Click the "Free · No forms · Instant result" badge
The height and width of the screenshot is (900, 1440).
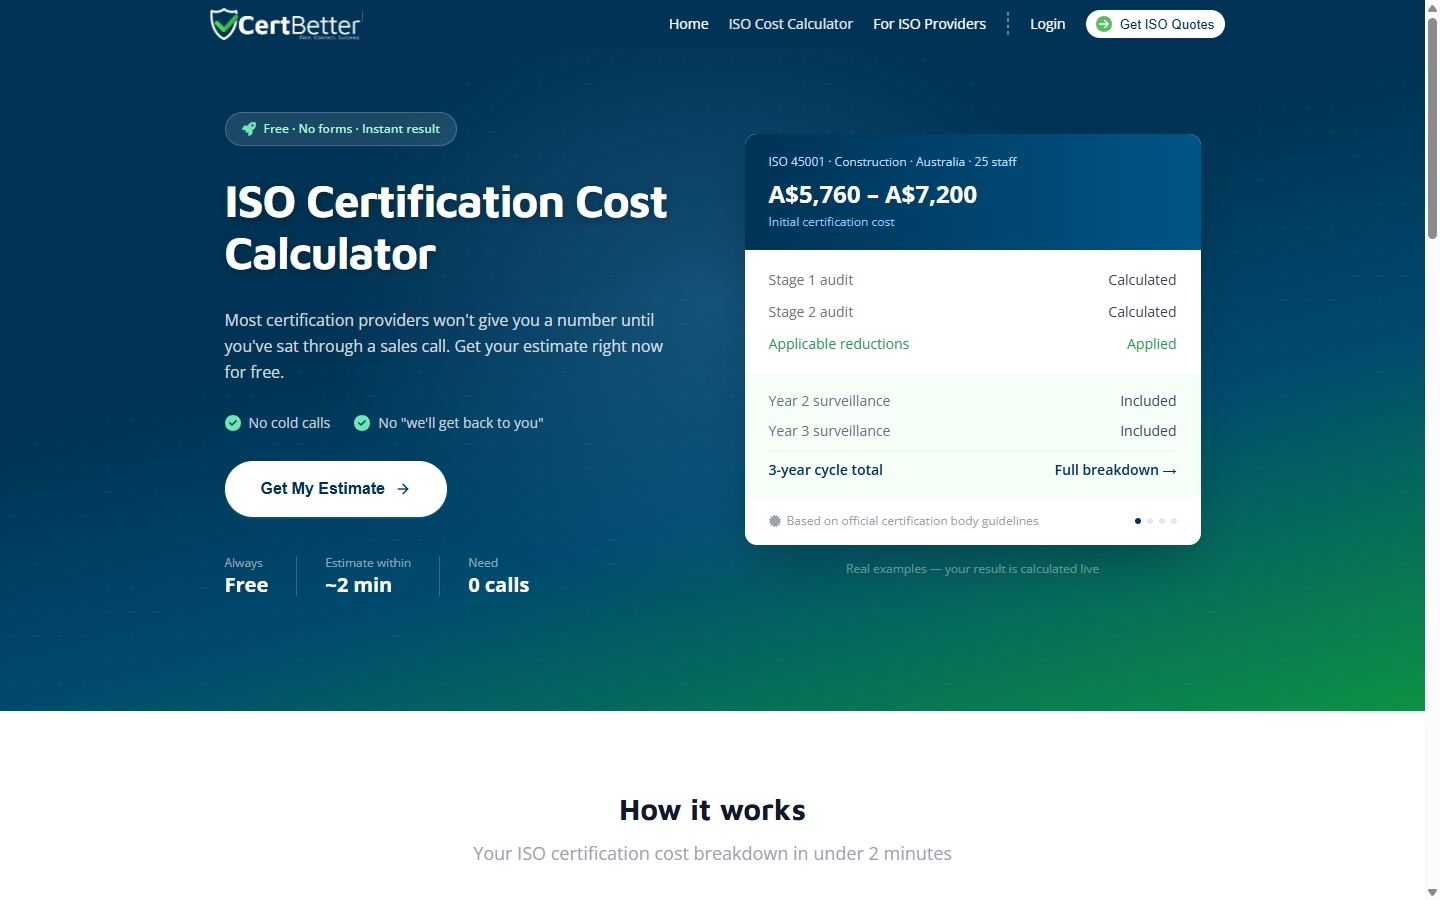click(x=341, y=129)
